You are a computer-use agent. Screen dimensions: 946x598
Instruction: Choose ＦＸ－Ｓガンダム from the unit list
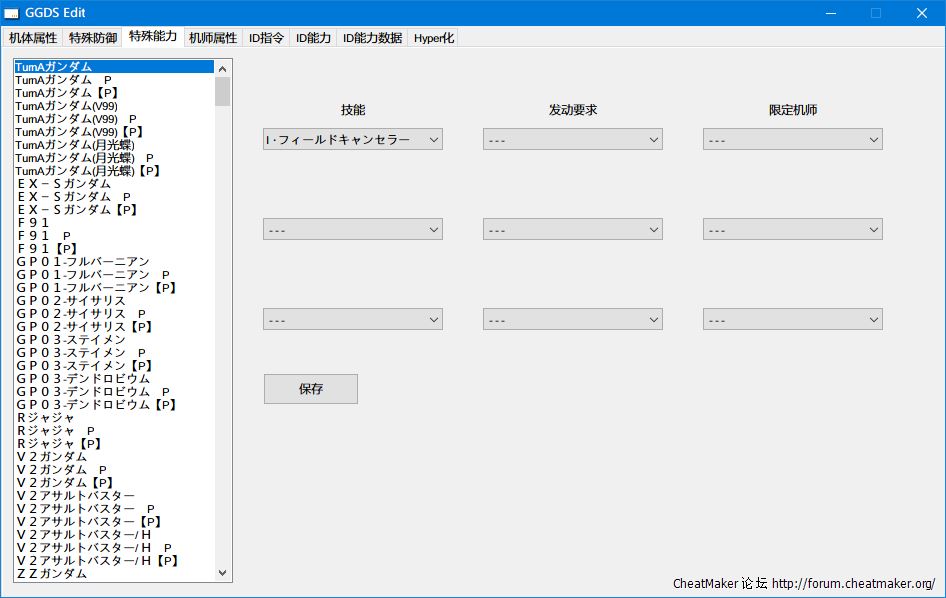[64, 184]
